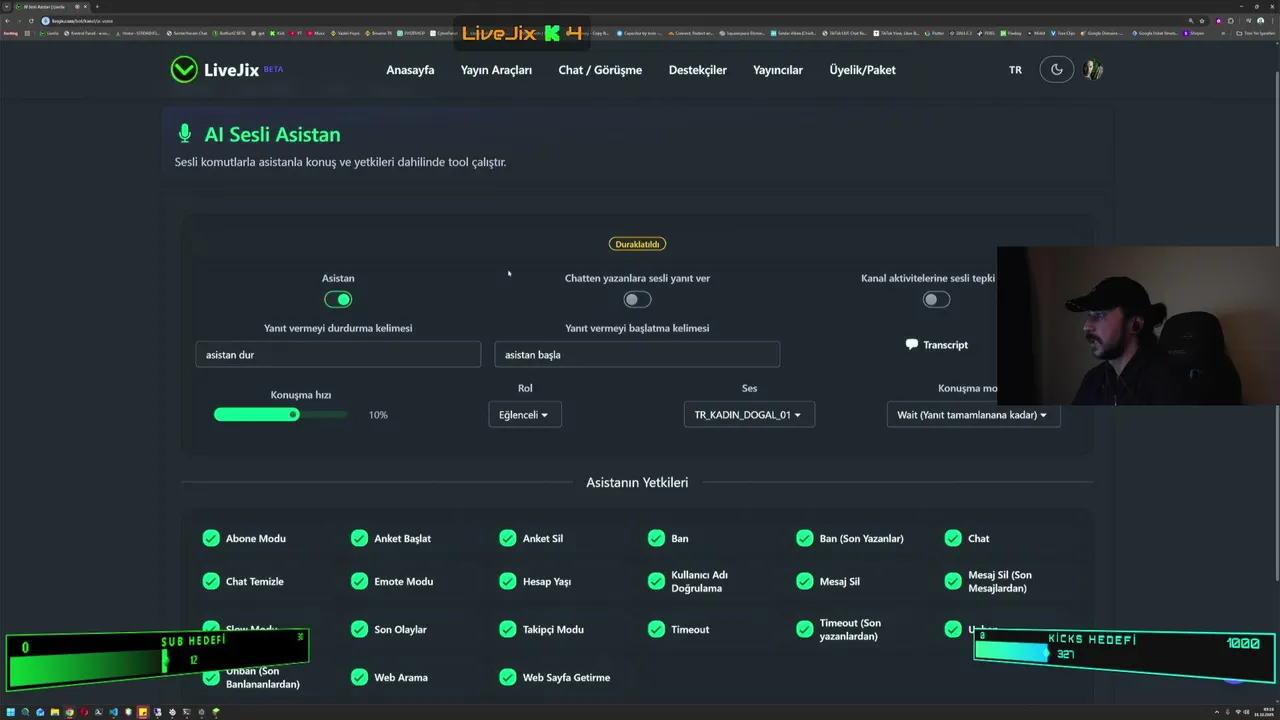Viewport: 1280px width, 720px height.
Task: Click the browser back arrow
Action: 7,21
